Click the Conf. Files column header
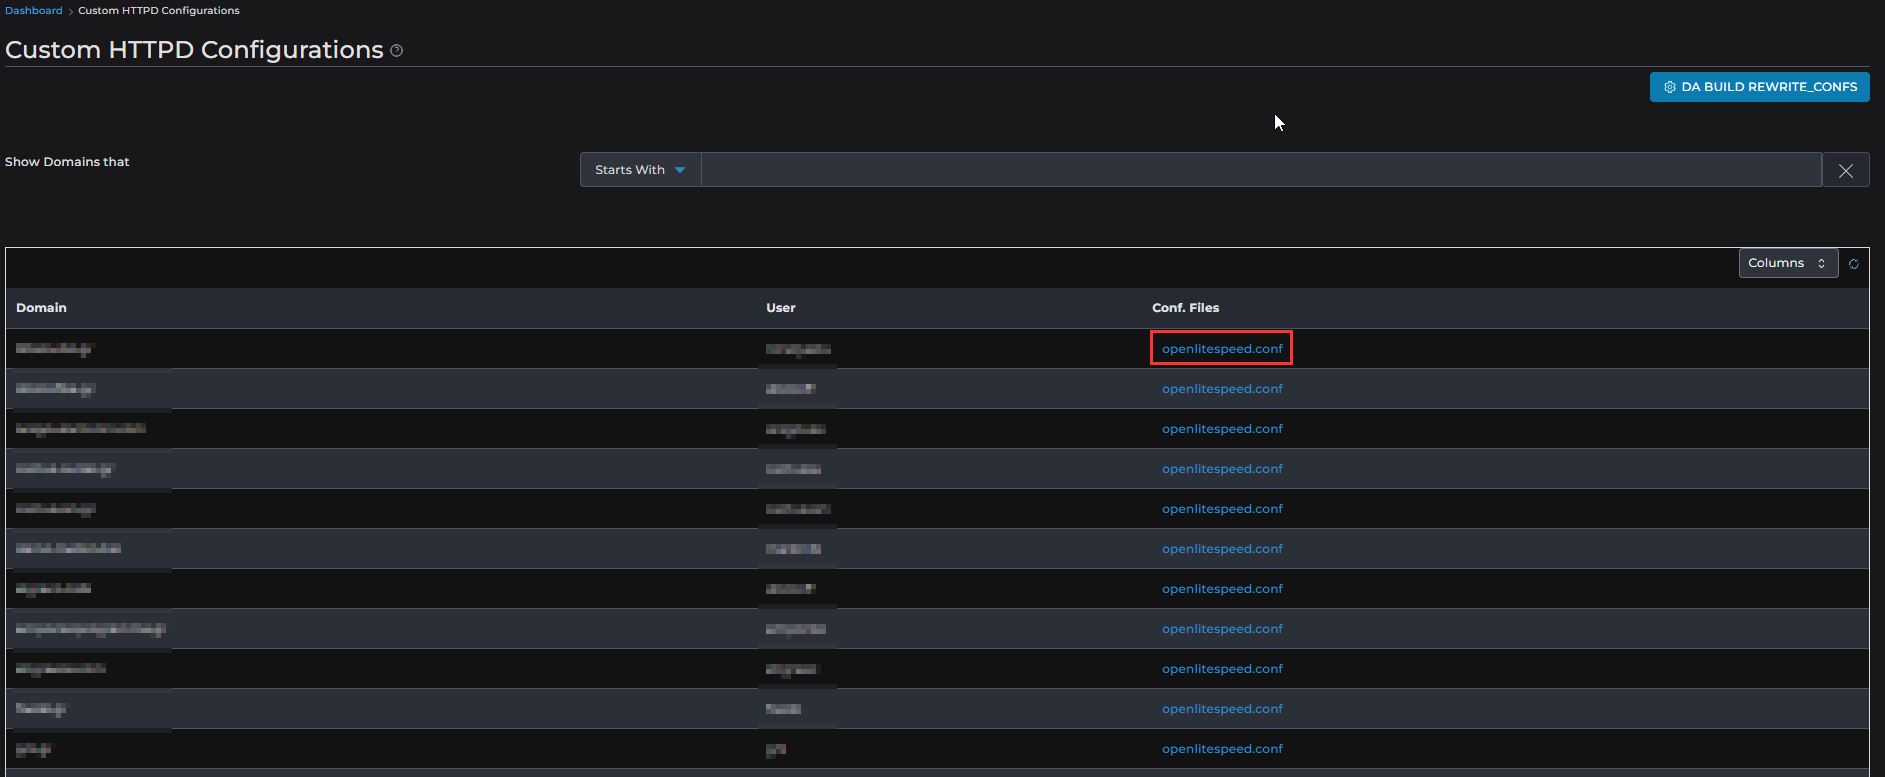Screen dimensions: 1885x777 coord(1185,308)
